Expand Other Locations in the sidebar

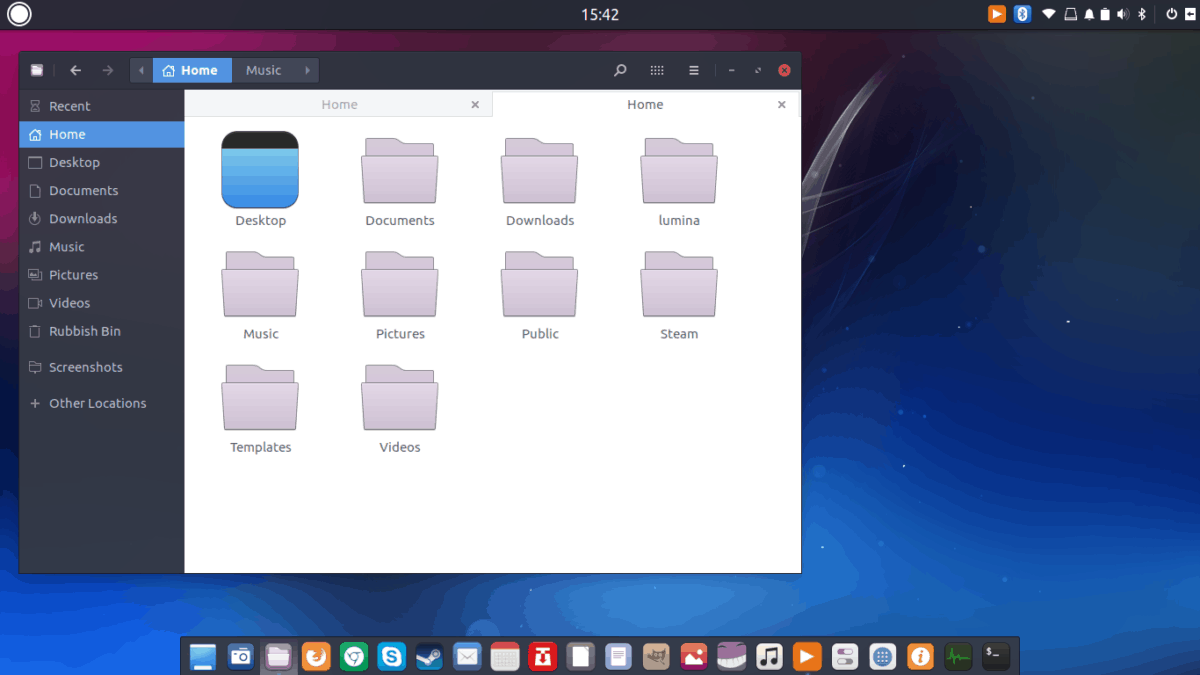[97, 402]
